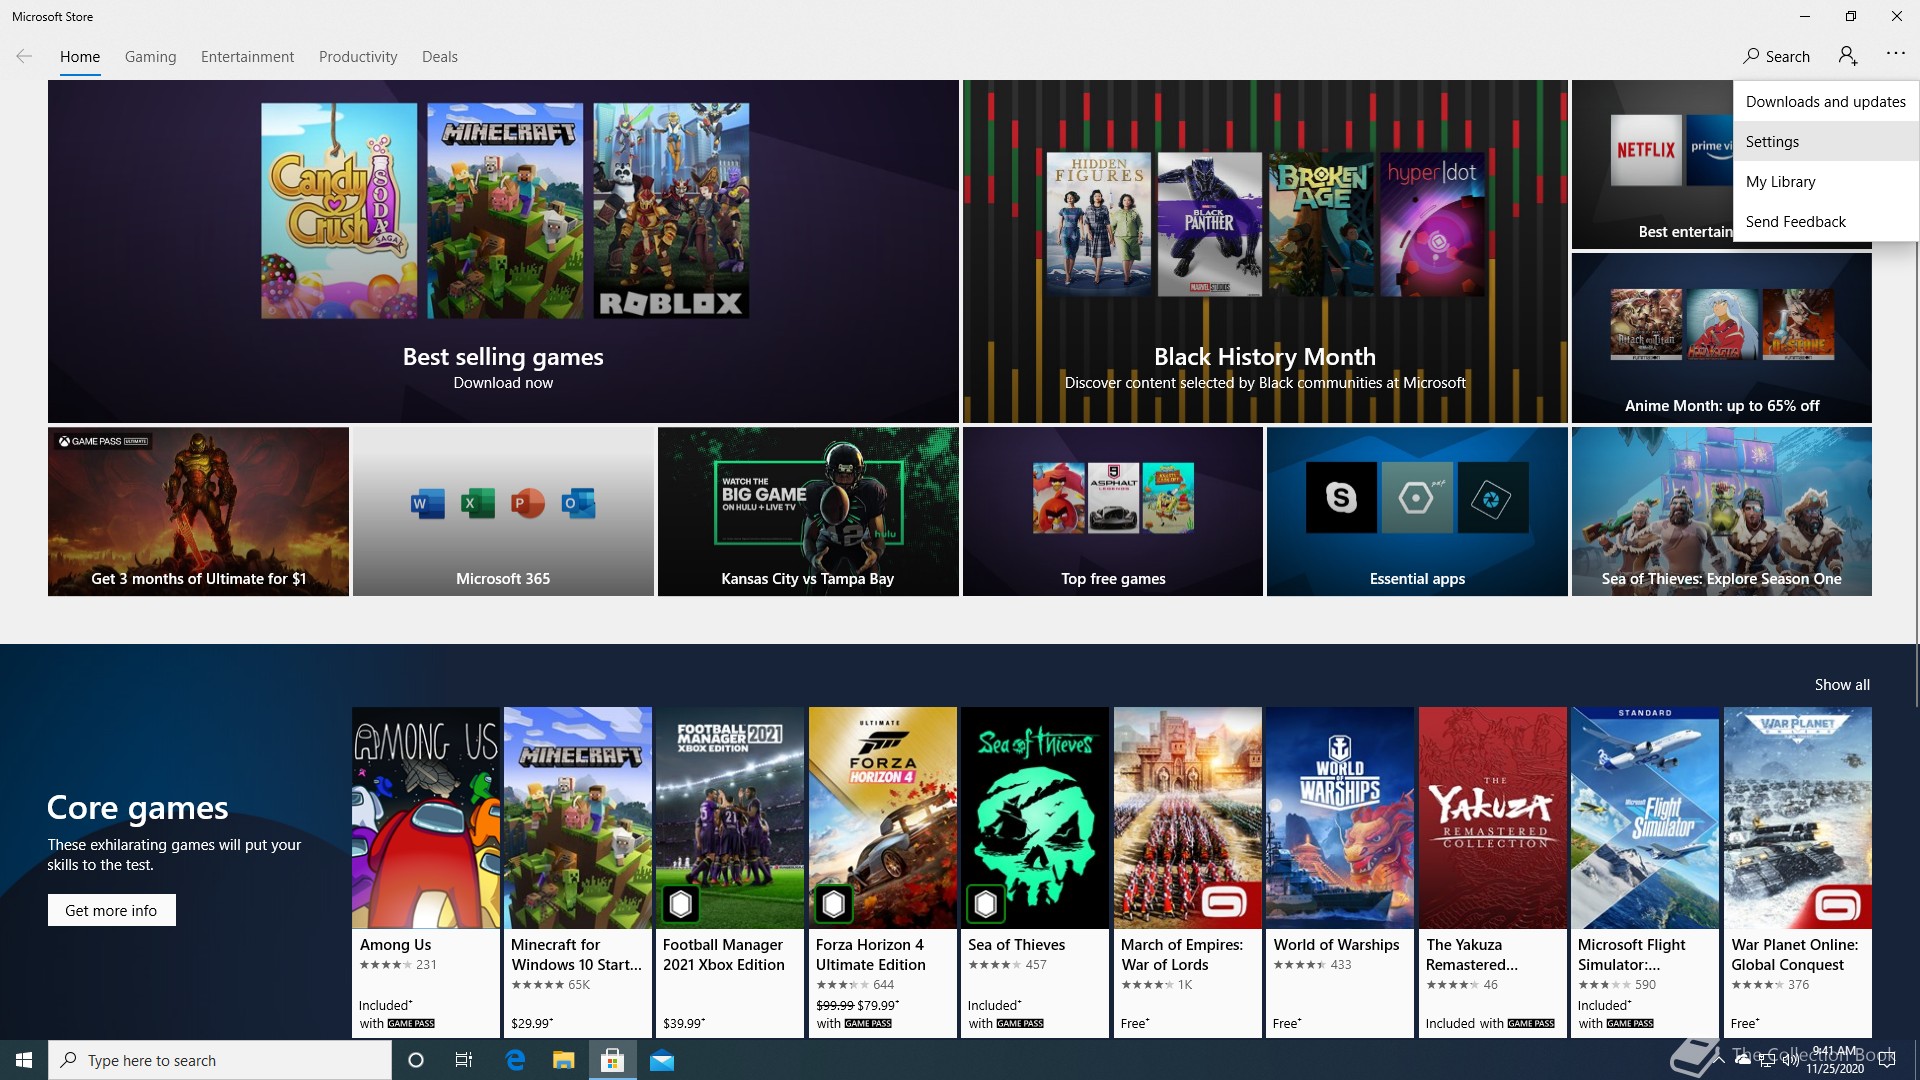
Task: Open action center notification icon
Action: tap(1887, 1060)
